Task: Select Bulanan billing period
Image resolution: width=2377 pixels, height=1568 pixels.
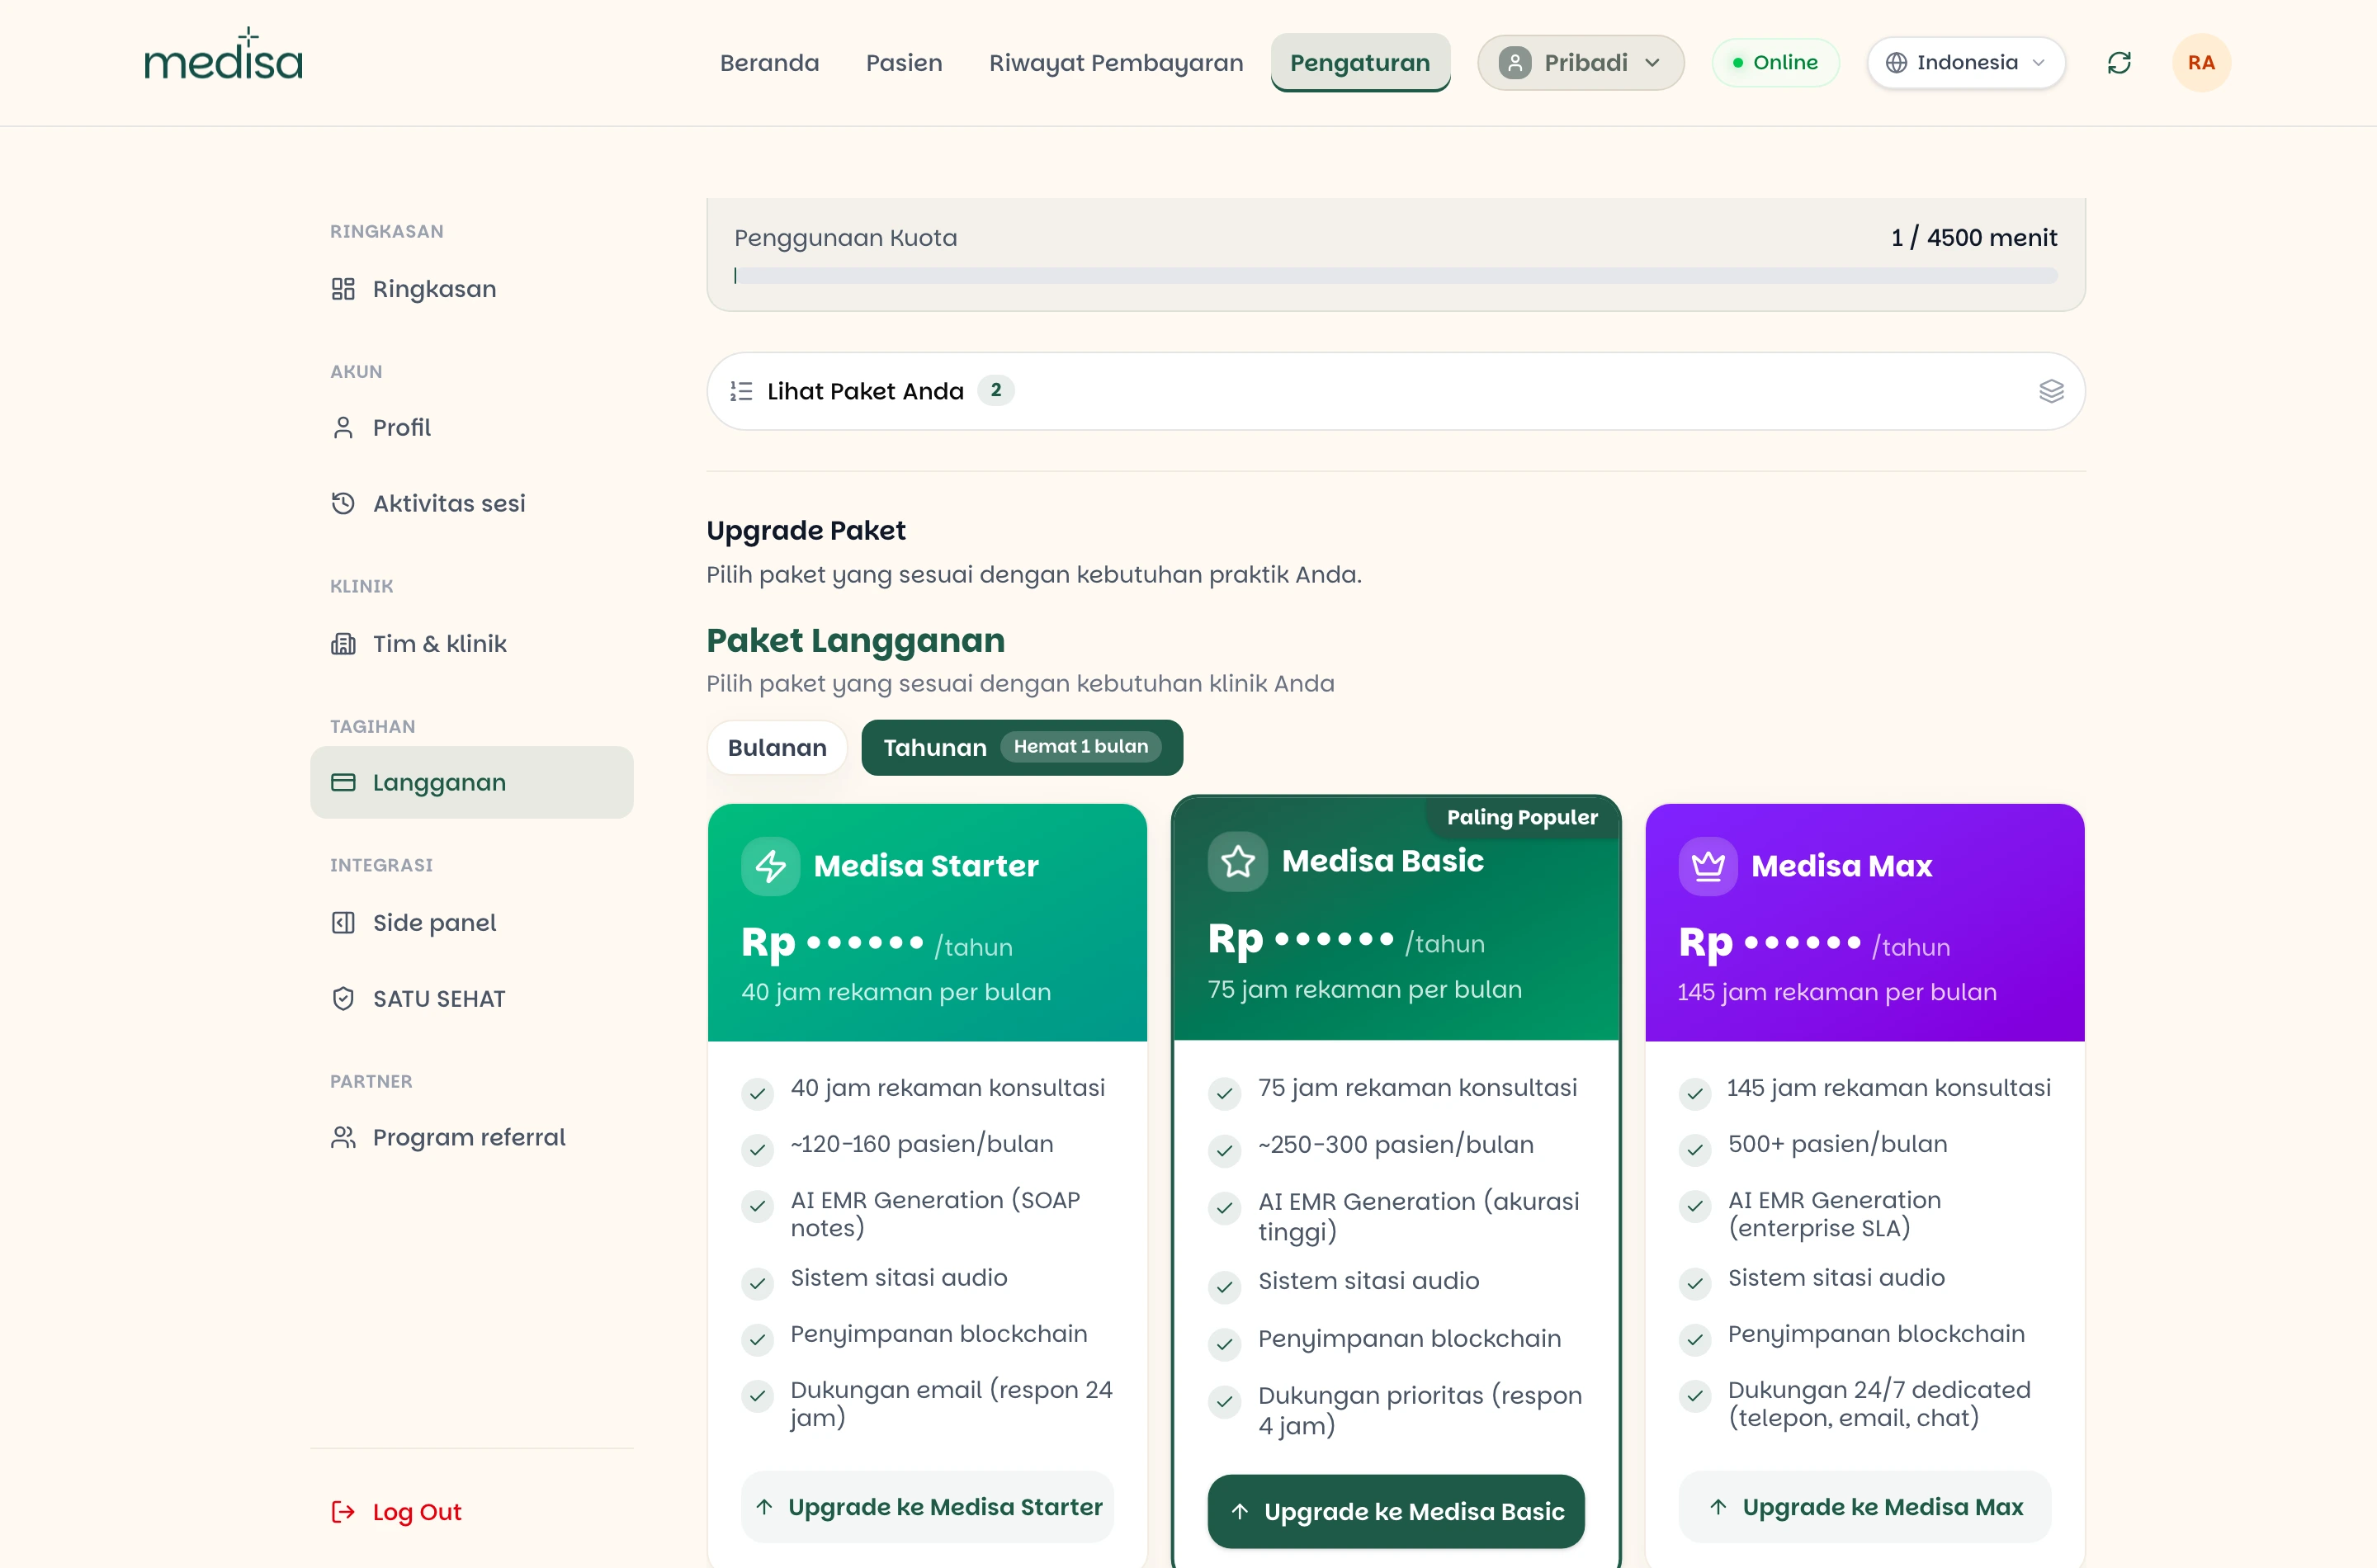Action: 777,748
